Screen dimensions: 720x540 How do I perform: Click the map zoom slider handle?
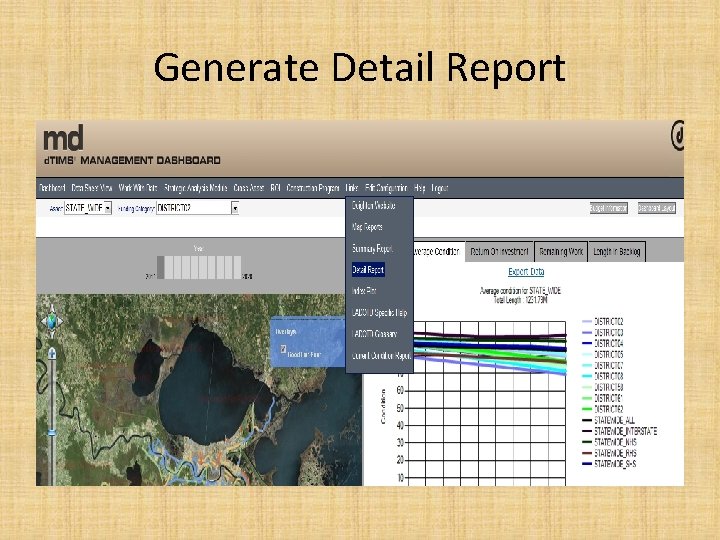[x=52, y=433]
